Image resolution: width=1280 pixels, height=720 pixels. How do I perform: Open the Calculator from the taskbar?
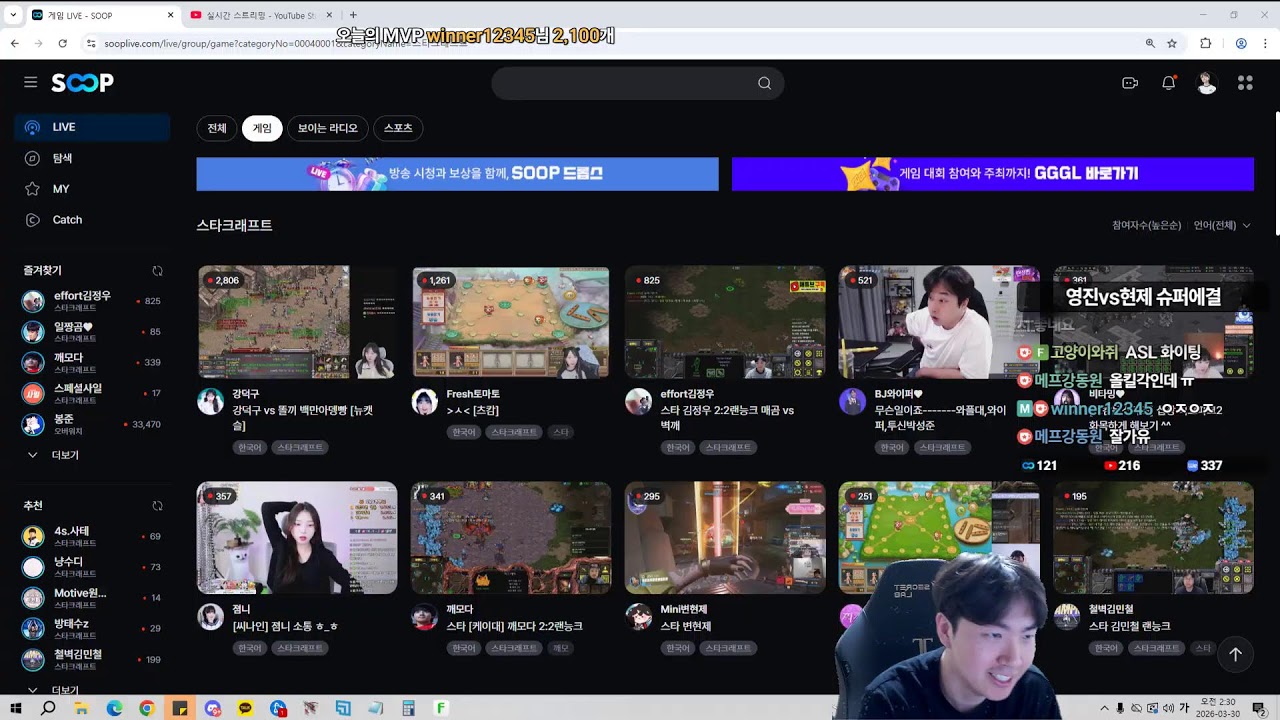click(408, 708)
